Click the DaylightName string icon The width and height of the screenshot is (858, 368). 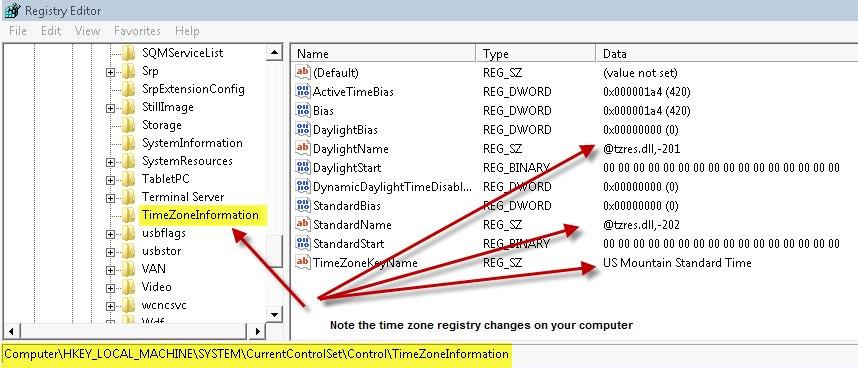[303, 148]
